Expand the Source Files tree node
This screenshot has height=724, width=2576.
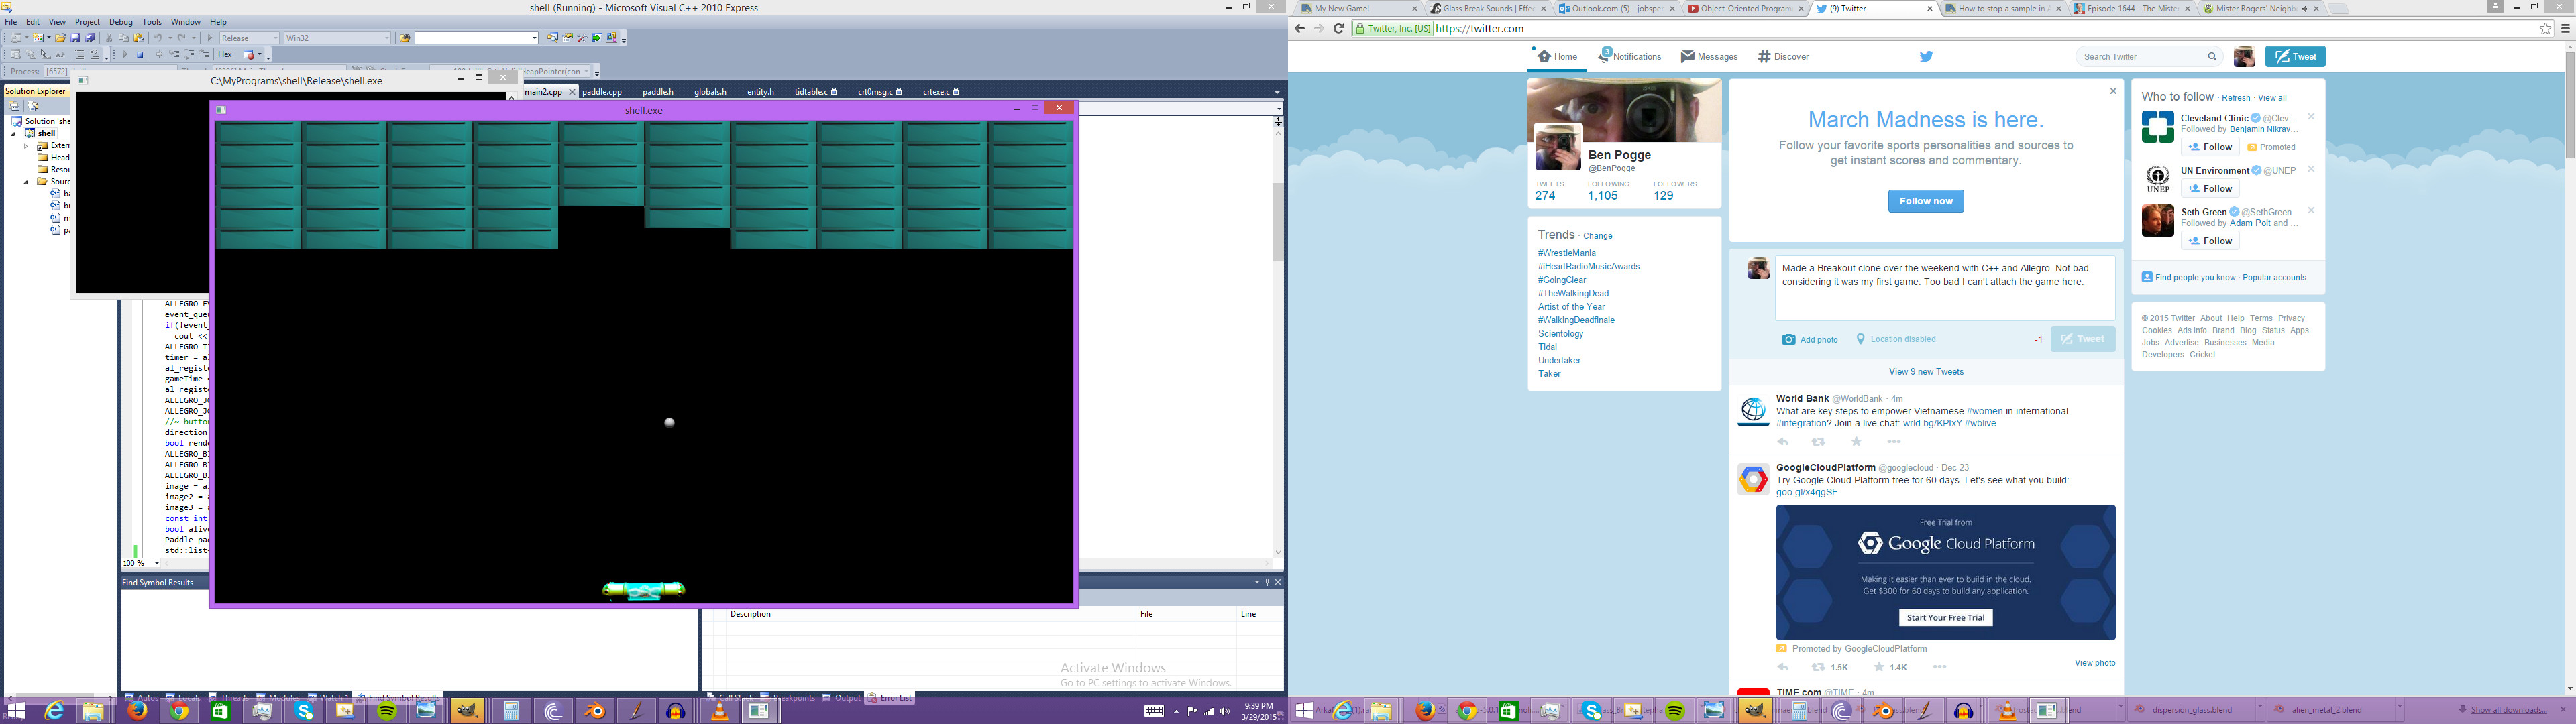[27, 182]
